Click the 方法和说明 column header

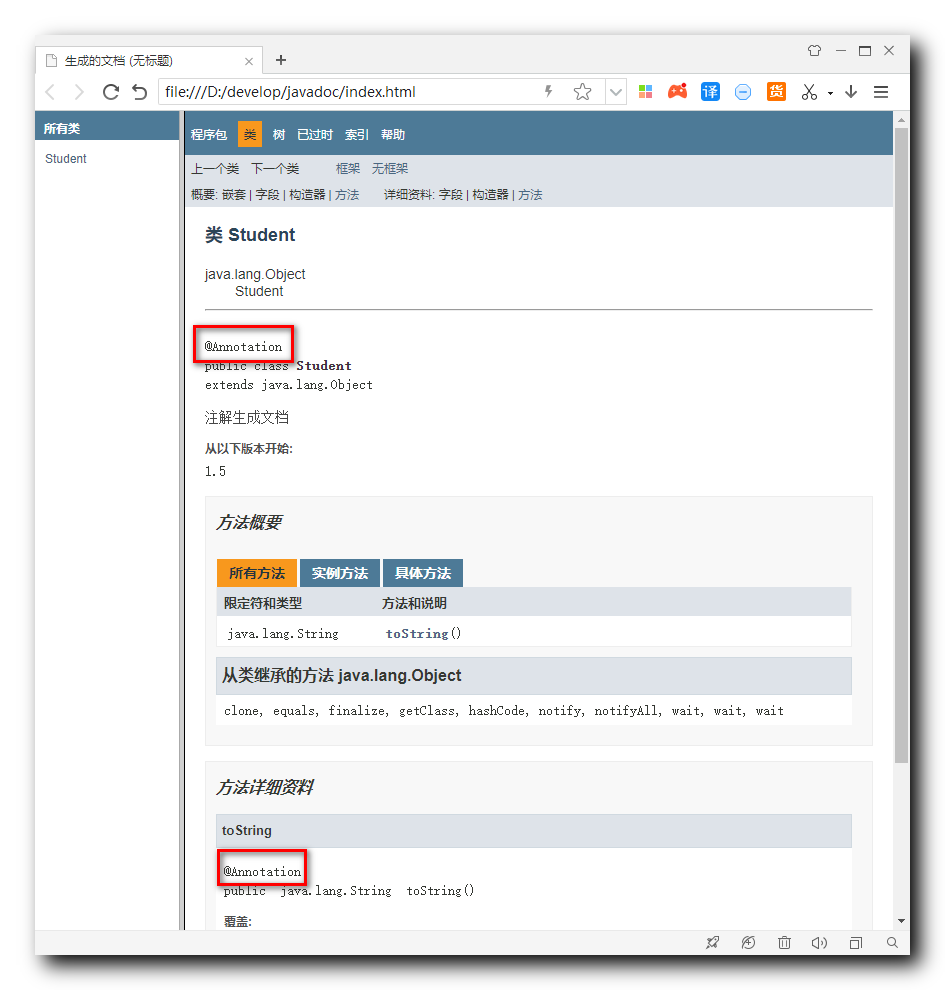pyautogui.click(x=414, y=603)
